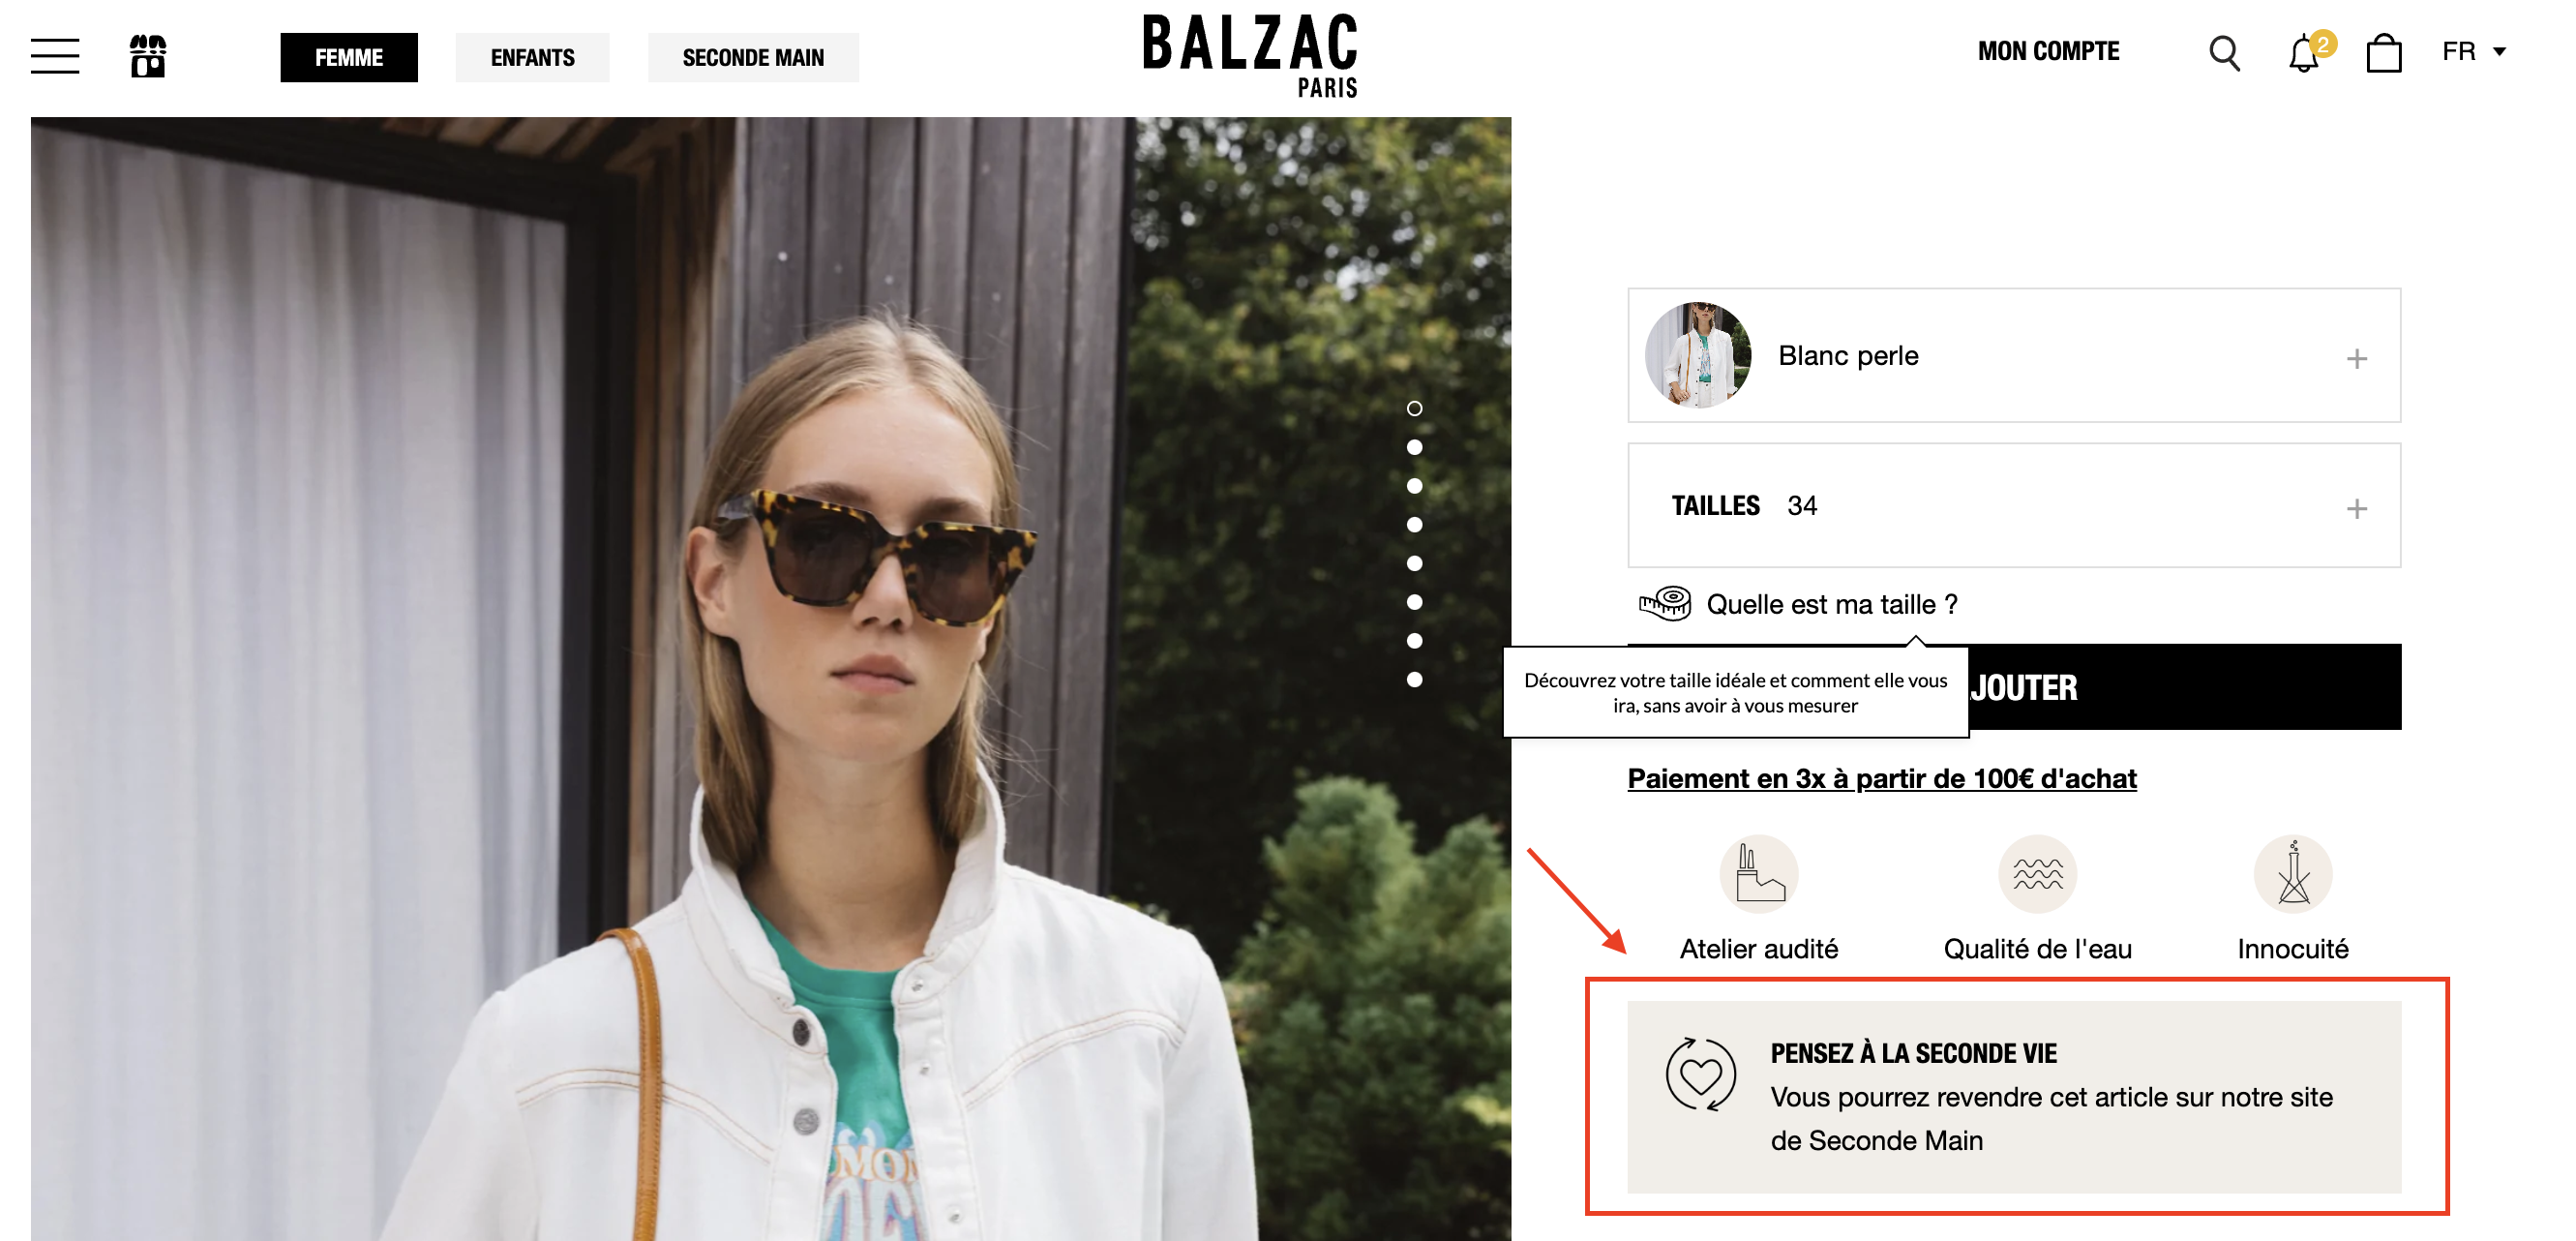Expand the Blanc perle color selector

2014,355
